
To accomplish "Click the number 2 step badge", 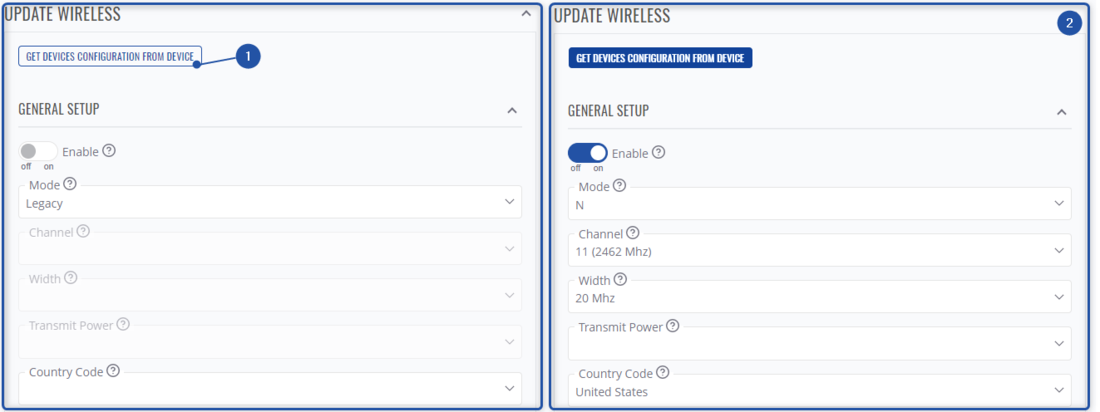I will (x=1070, y=24).
